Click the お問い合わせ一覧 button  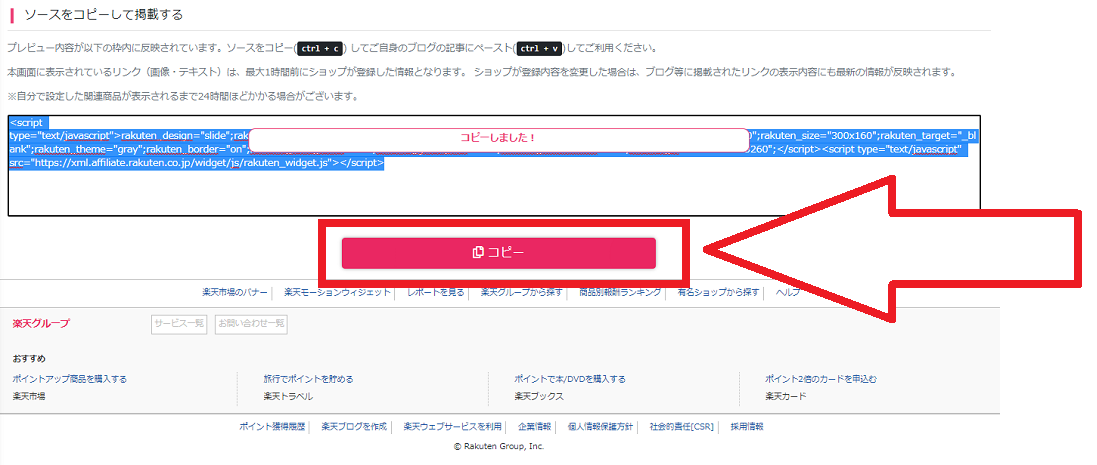point(251,324)
